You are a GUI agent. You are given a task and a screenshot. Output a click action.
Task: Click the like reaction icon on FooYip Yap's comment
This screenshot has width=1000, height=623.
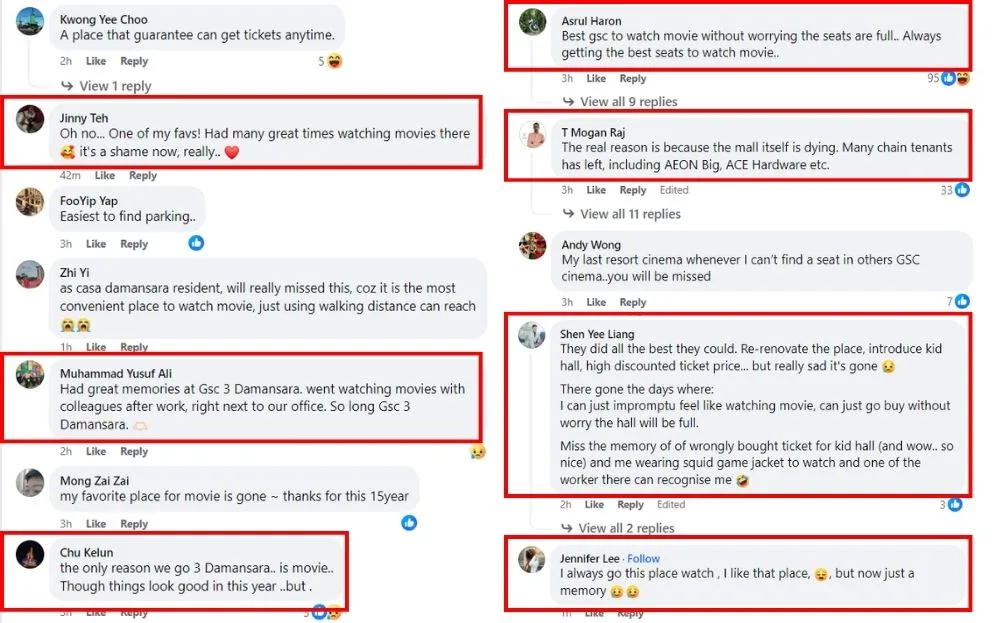pyautogui.click(x=196, y=243)
